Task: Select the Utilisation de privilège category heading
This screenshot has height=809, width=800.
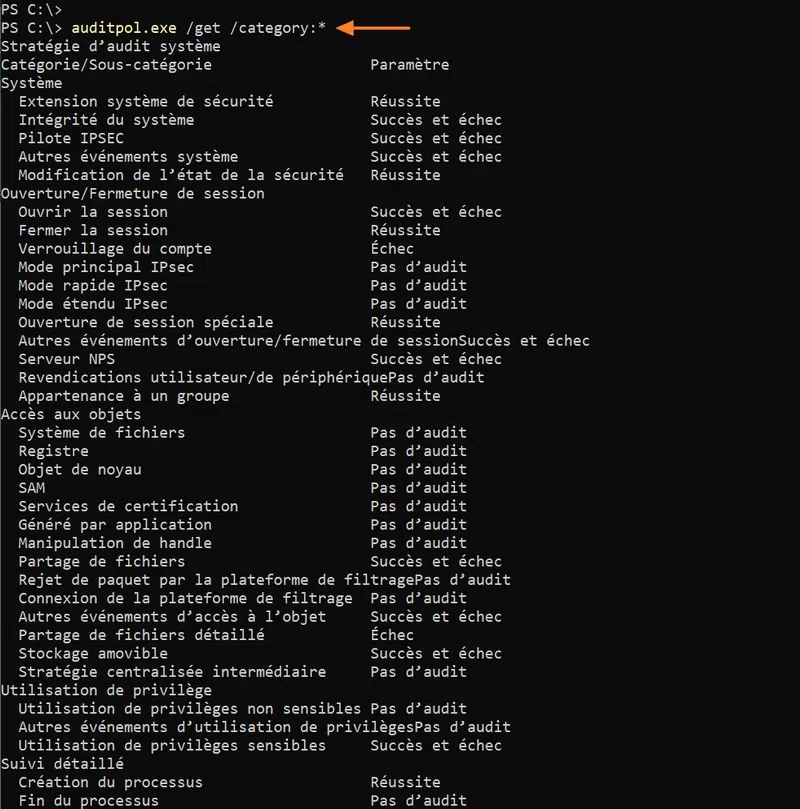Action: [x=106, y=690]
